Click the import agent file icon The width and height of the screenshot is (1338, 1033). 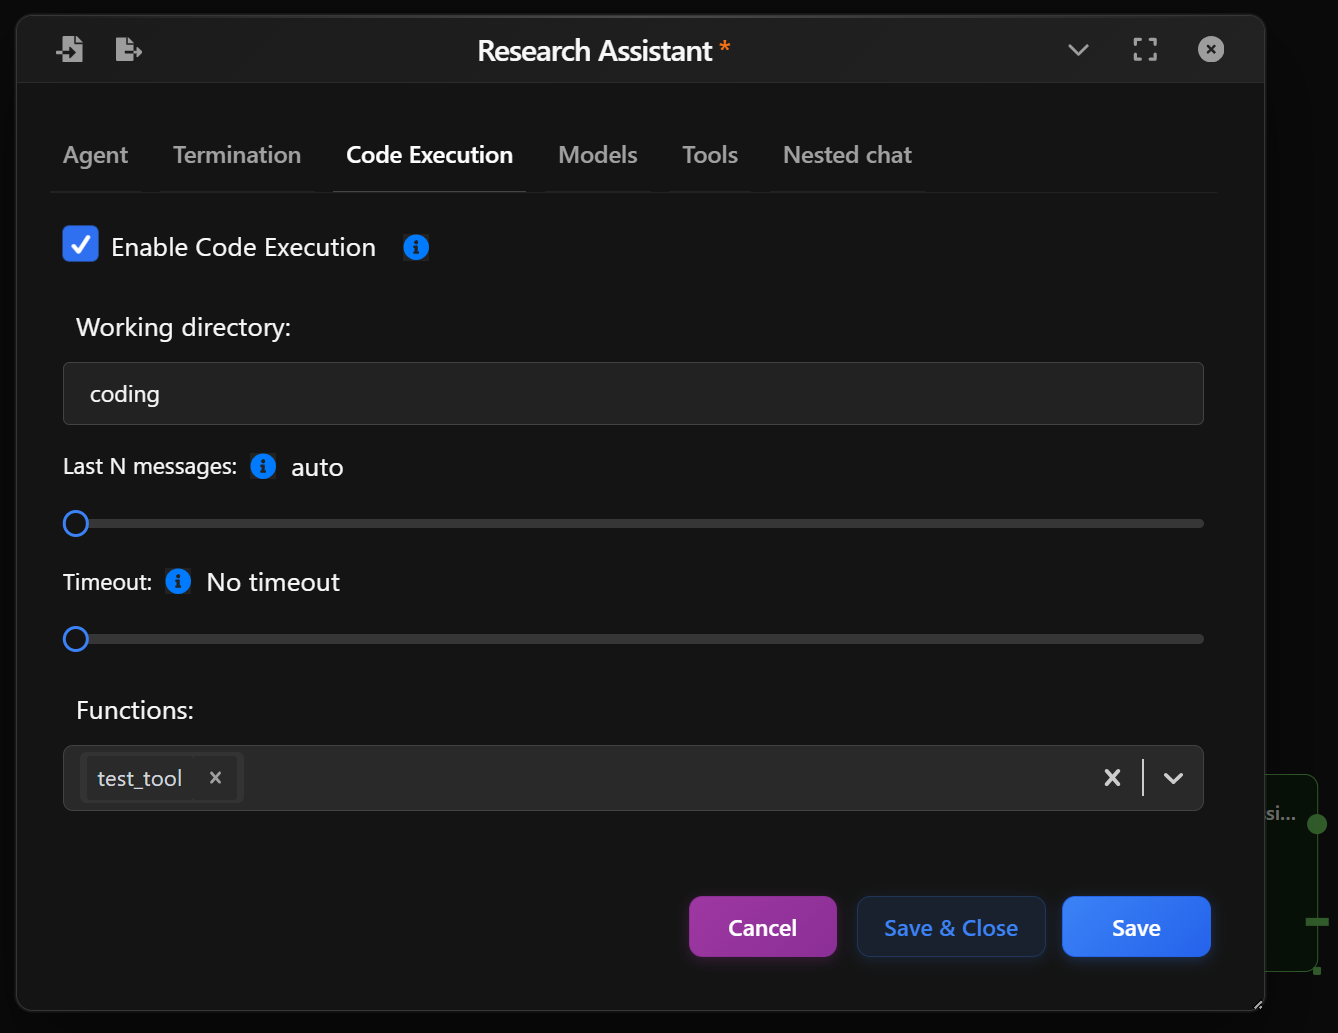point(70,49)
